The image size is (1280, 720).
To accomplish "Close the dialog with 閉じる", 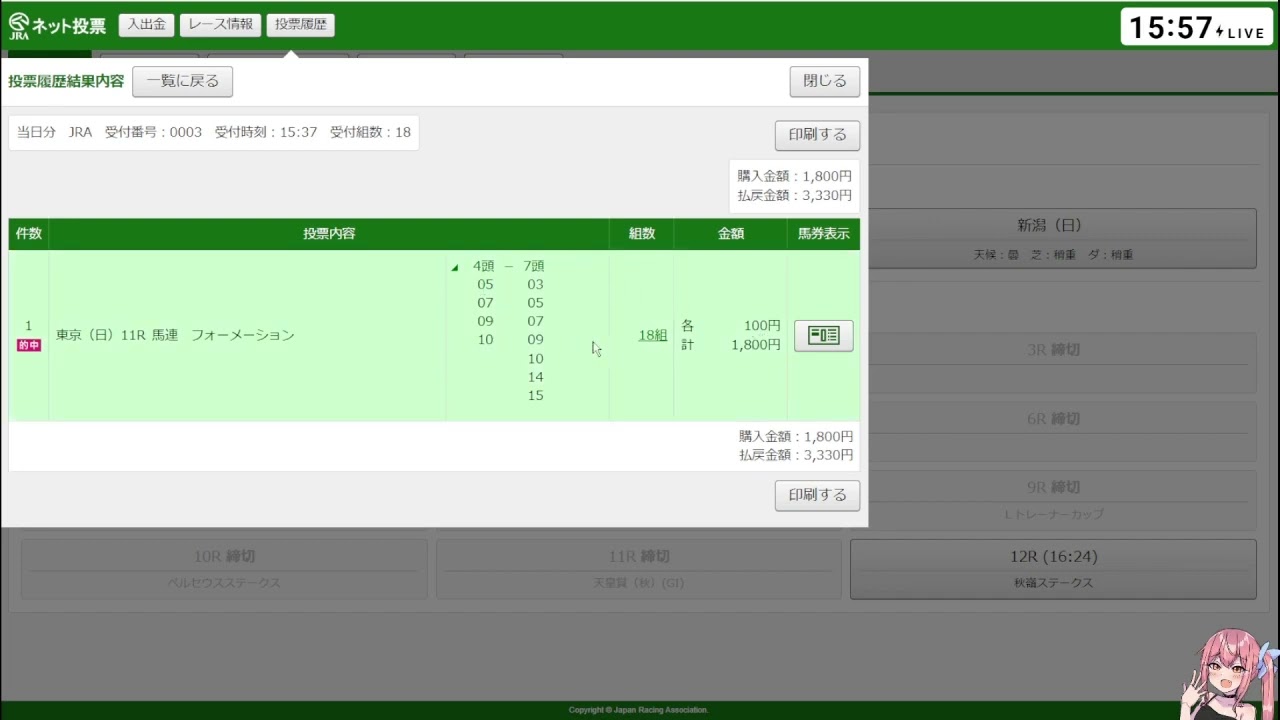I will (825, 81).
